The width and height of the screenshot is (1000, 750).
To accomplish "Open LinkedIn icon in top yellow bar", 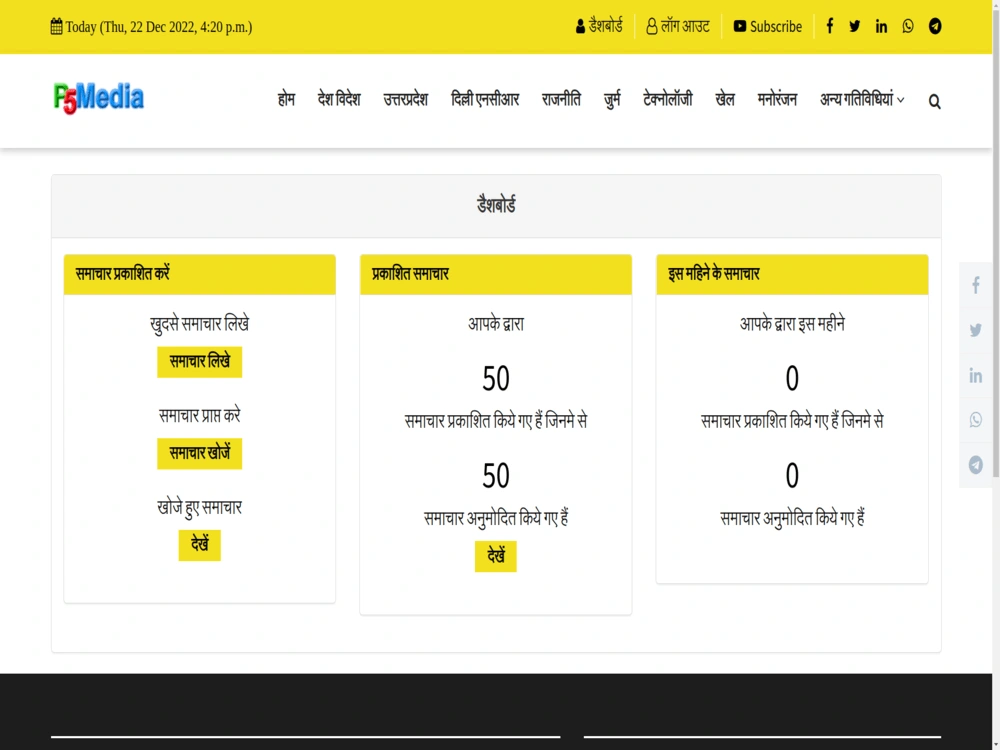I will click(x=881, y=26).
